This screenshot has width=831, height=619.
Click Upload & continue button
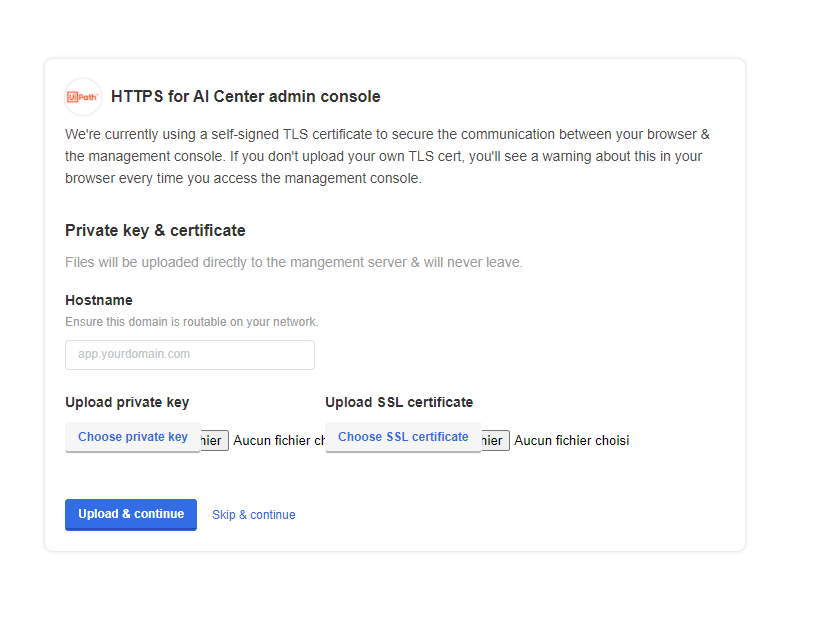coord(131,514)
